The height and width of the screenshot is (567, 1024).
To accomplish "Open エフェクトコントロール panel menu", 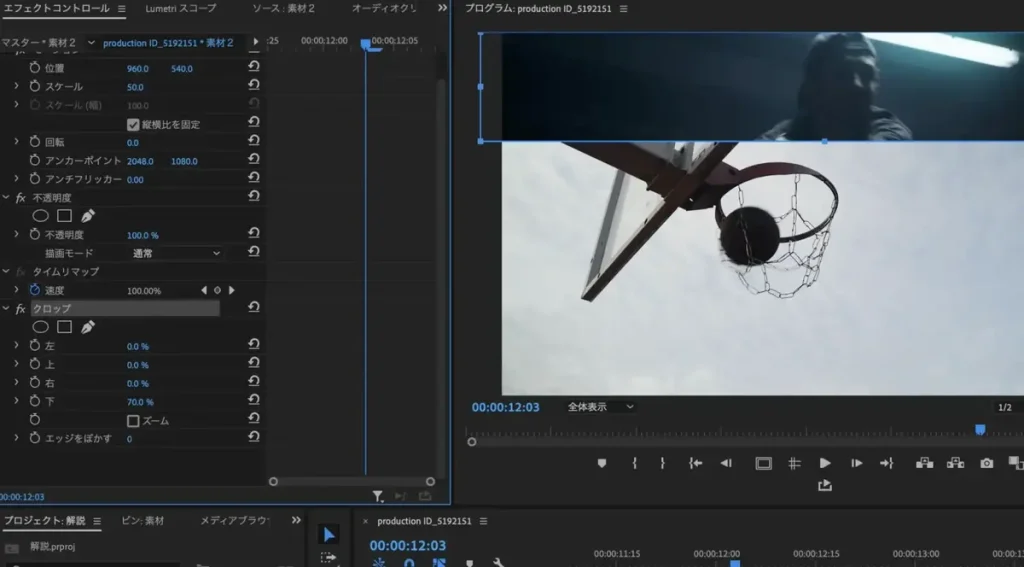I will click(121, 8).
